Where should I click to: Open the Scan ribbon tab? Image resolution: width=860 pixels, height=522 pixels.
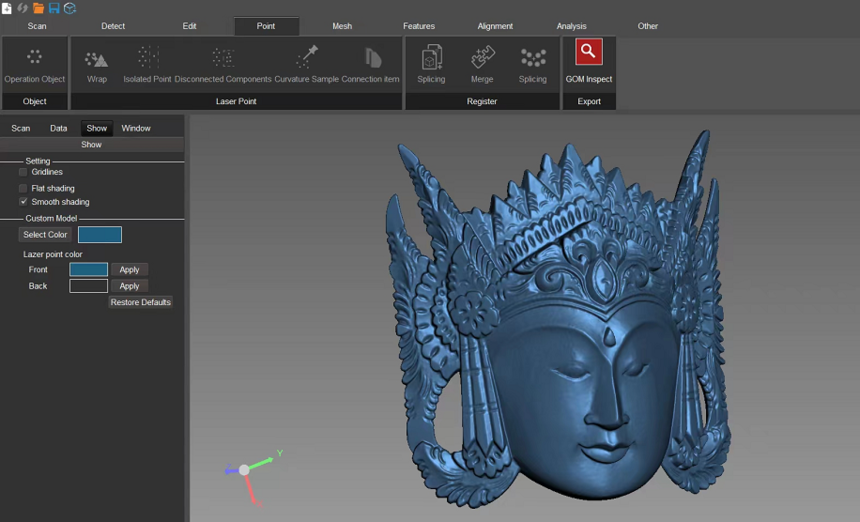[x=37, y=26]
